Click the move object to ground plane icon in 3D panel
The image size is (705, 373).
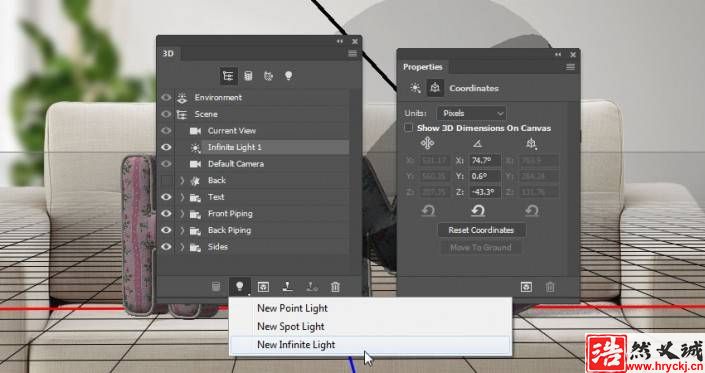[x=287, y=286]
